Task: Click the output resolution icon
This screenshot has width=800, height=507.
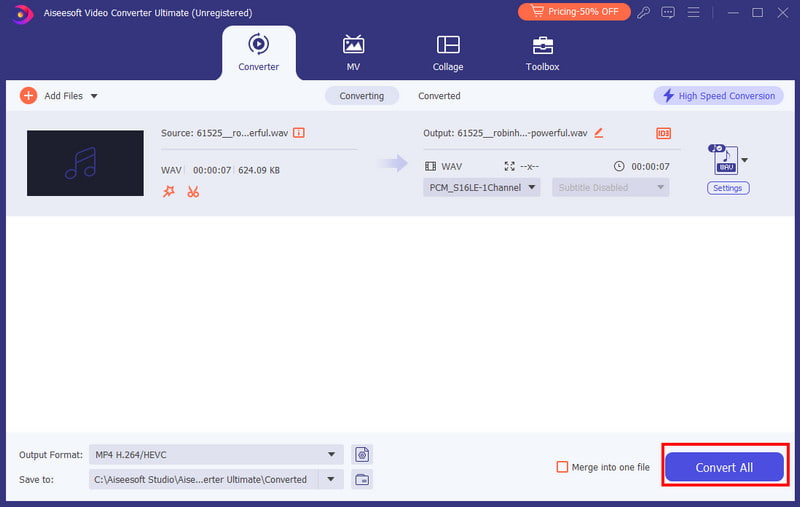Action: [x=509, y=166]
